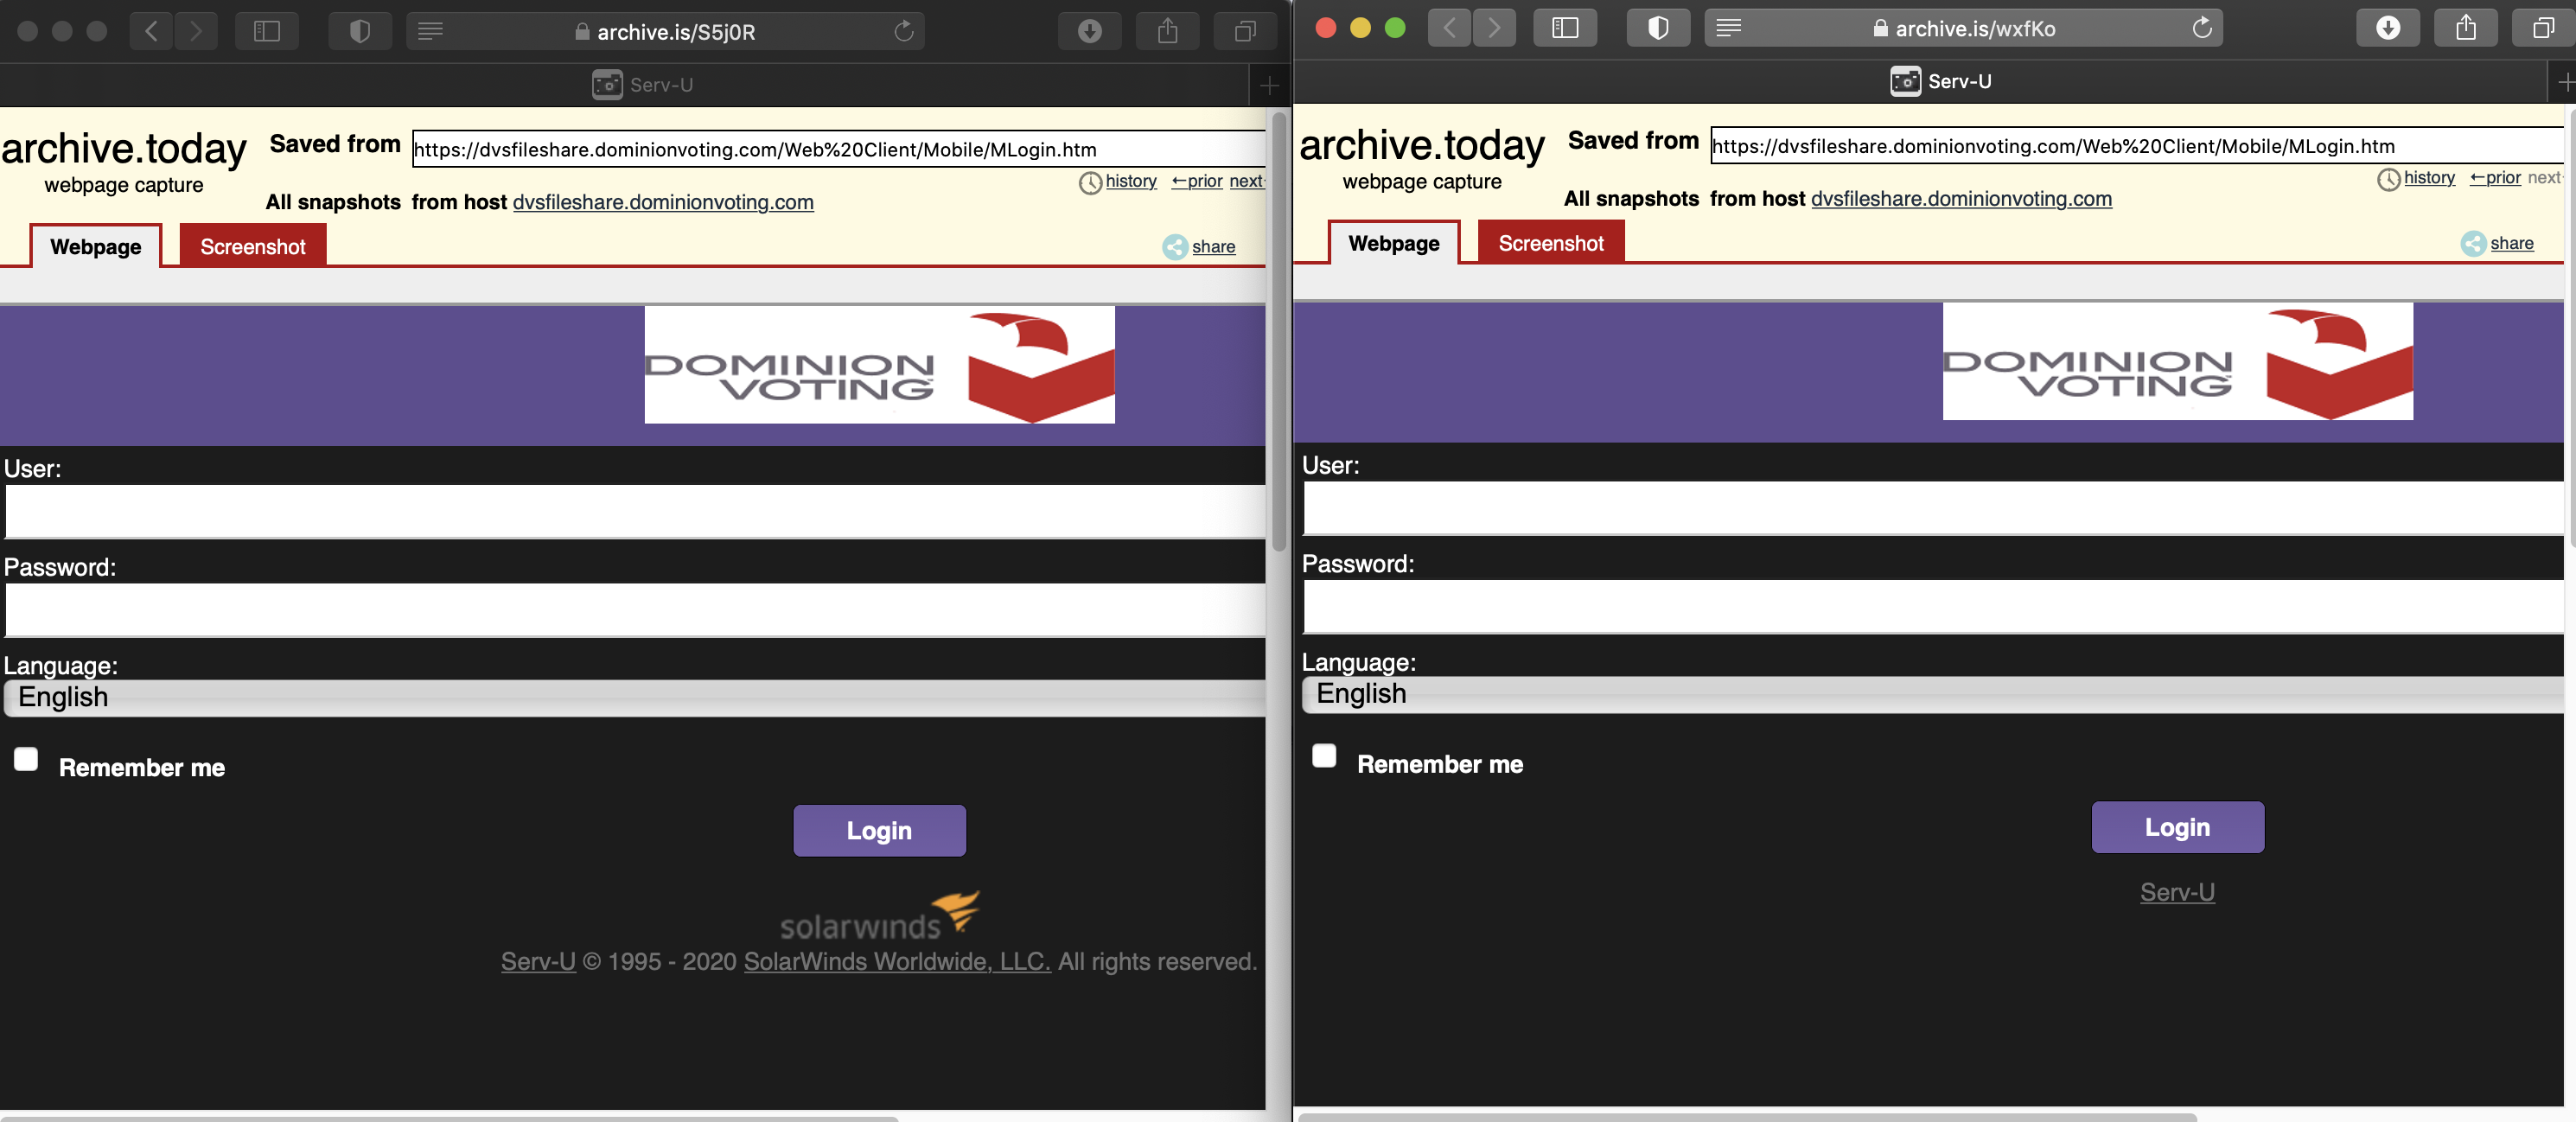
Task: Click address bar showing archive.is/S5j0R
Action: click(666, 31)
